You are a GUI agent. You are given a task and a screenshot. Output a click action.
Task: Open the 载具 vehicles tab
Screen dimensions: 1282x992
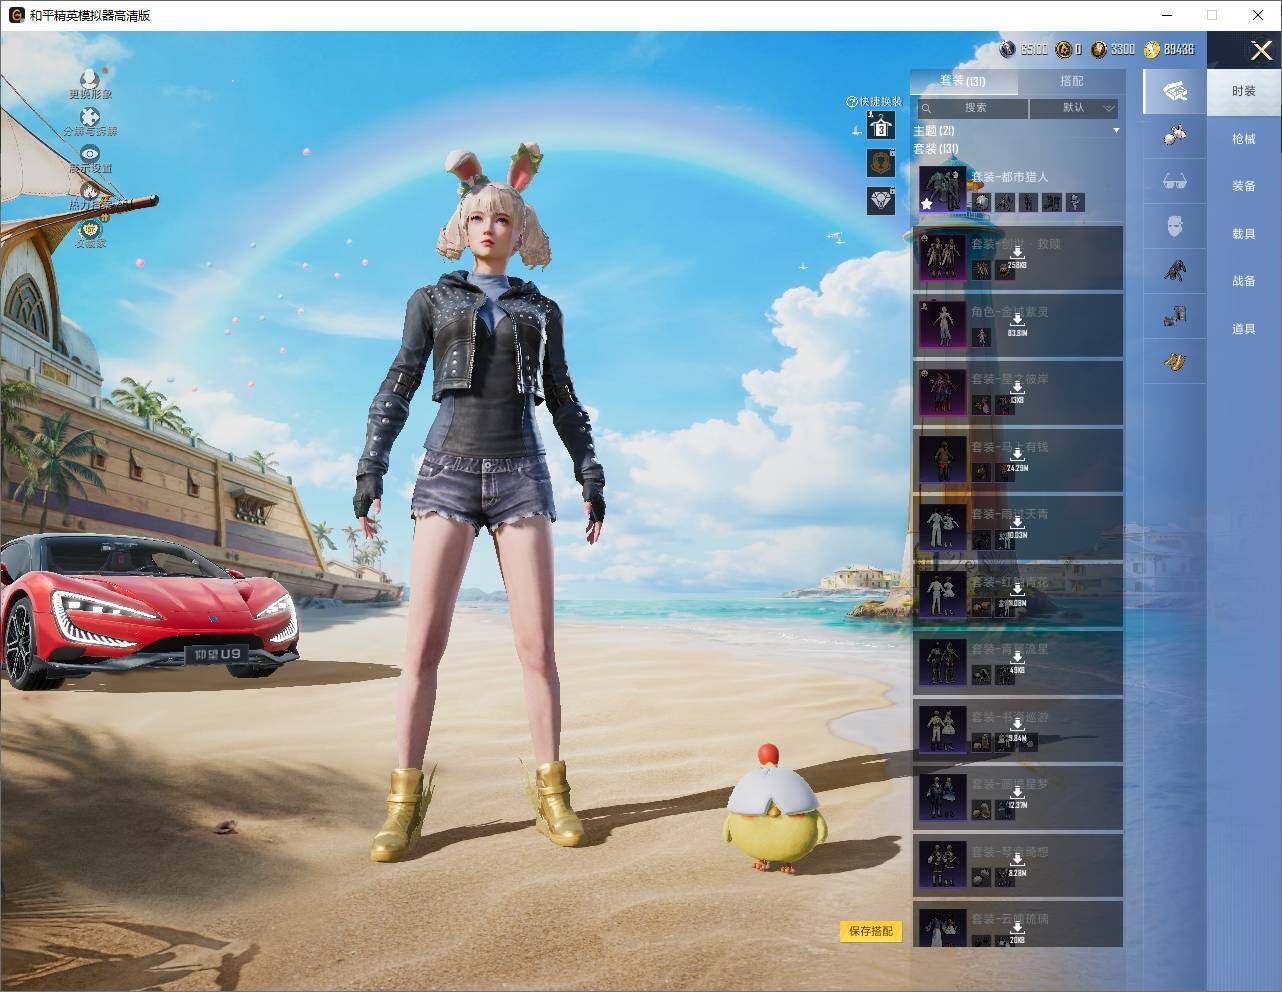click(x=1244, y=234)
